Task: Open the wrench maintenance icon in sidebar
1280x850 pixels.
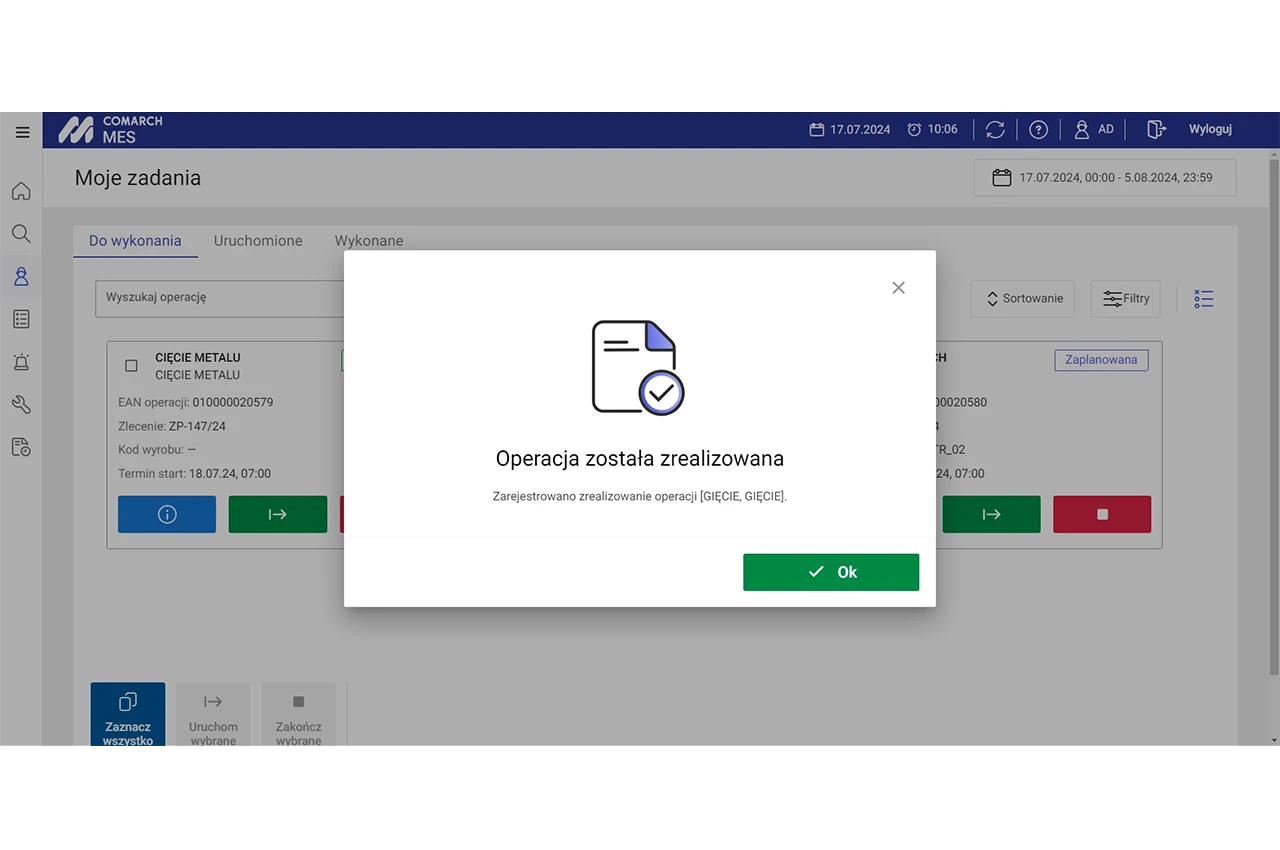Action: coord(21,404)
